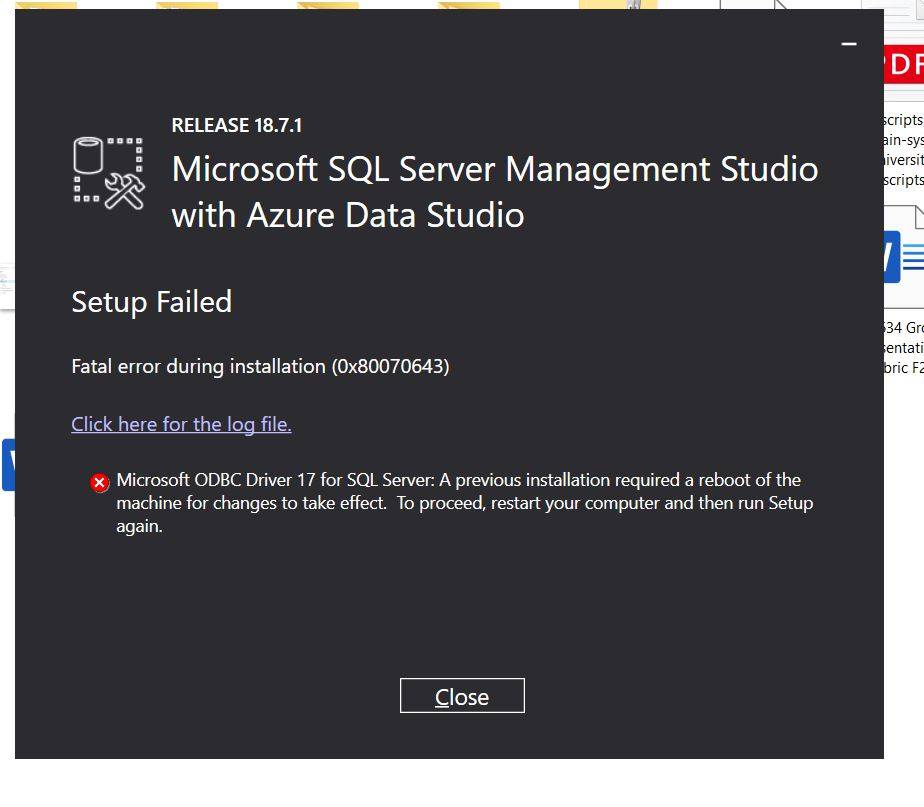Screen dimensions: 924x807
Task: Click the red error X icon beside ODBC message
Action: tap(100, 483)
